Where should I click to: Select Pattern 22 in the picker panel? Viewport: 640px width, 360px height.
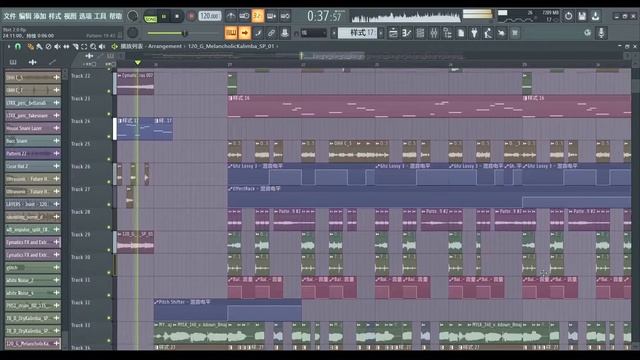[x=33, y=153]
